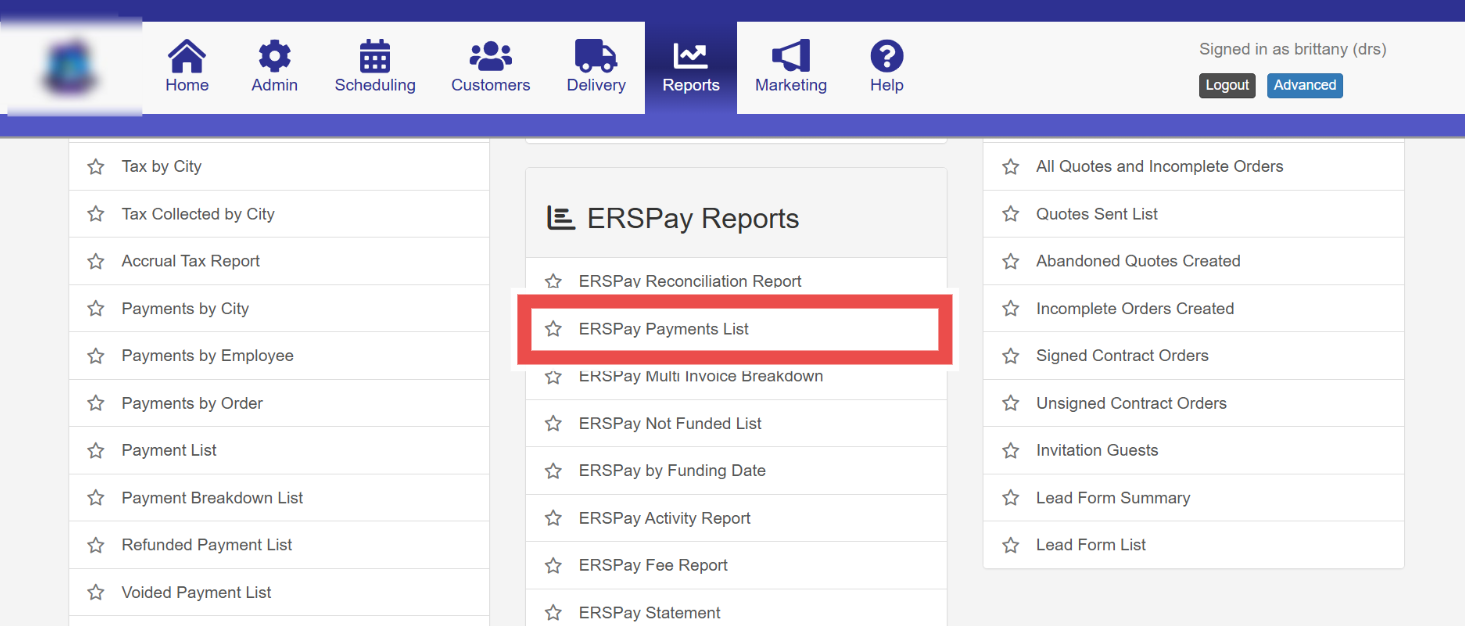The height and width of the screenshot is (626, 1465).
Task: Star the Invitation Guests report
Action: click(x=1011, y=451)
